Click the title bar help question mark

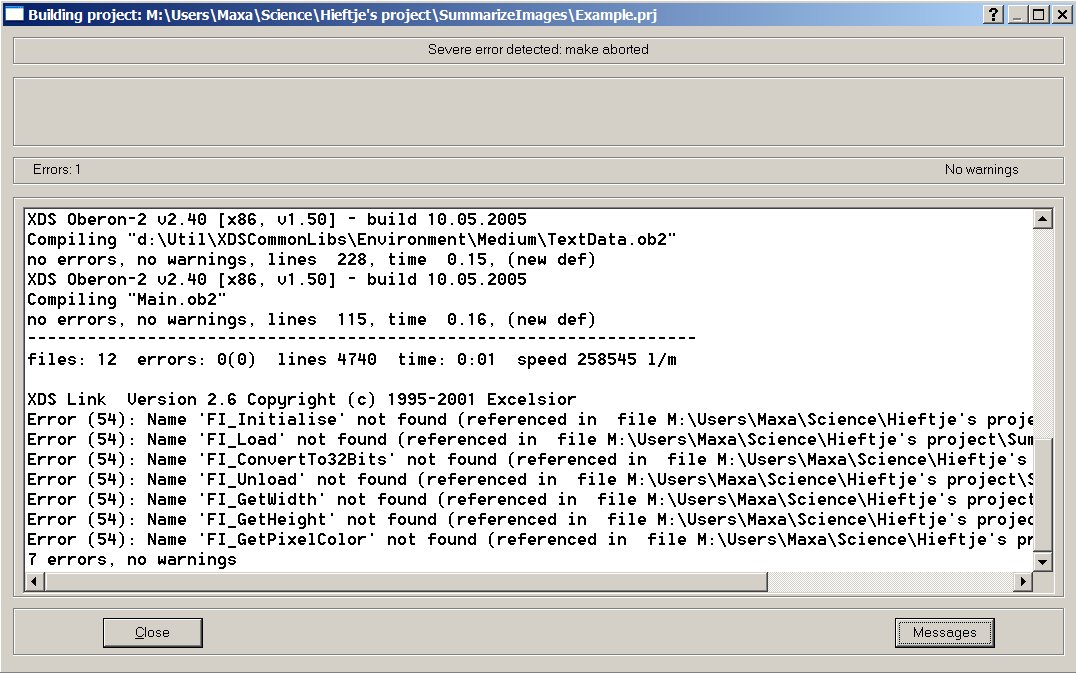pos(994,14)
